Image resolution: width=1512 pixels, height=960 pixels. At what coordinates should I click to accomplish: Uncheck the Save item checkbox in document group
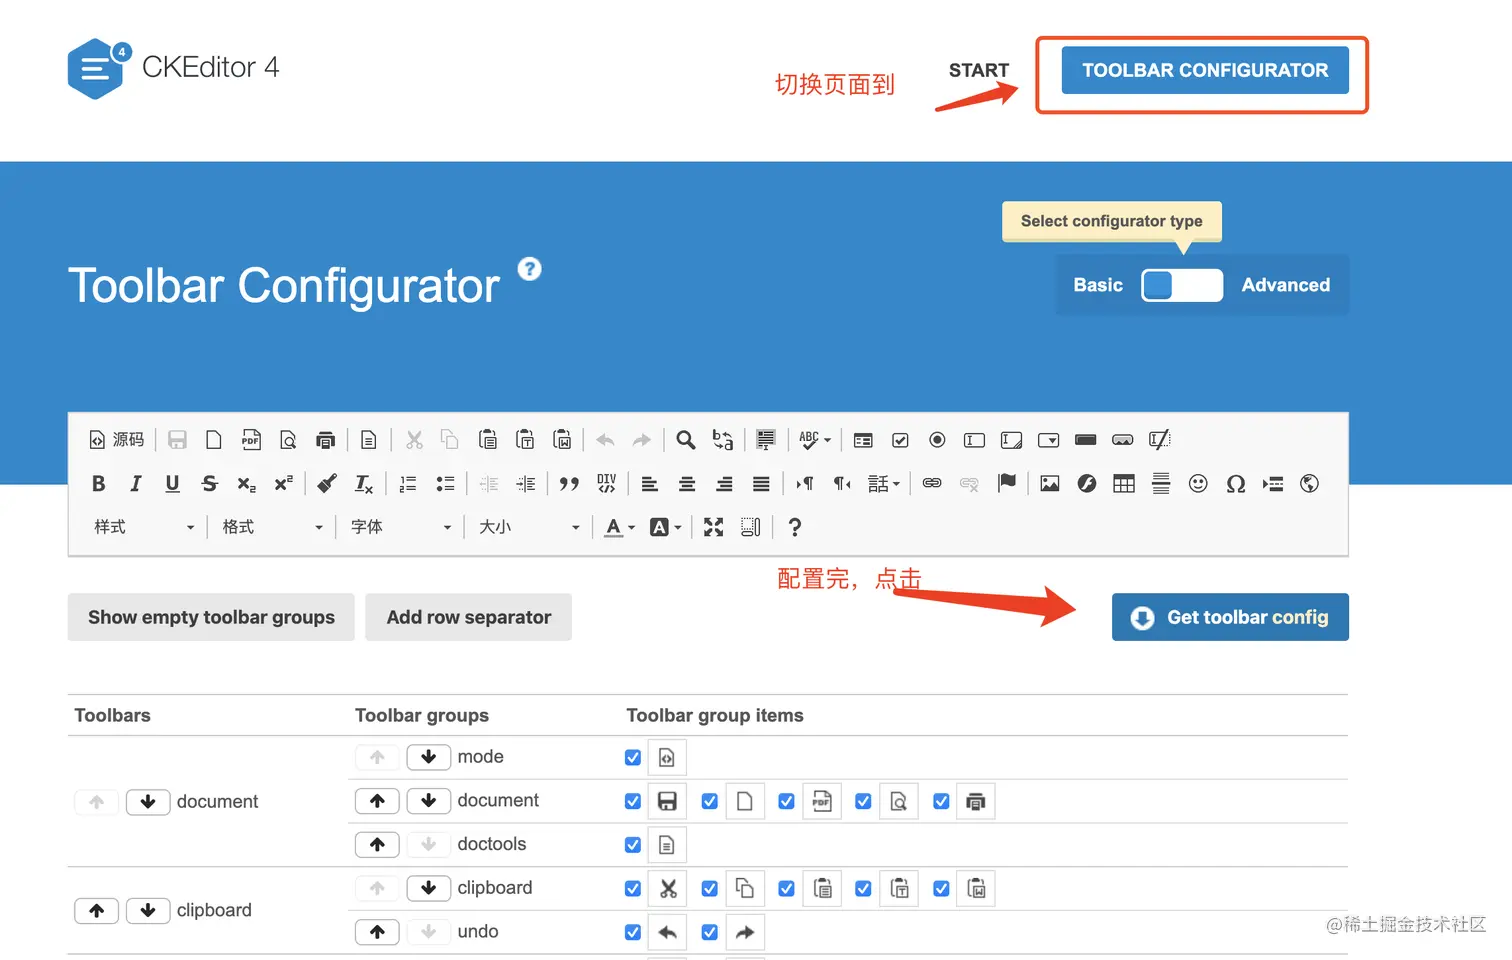coord(633,801)
